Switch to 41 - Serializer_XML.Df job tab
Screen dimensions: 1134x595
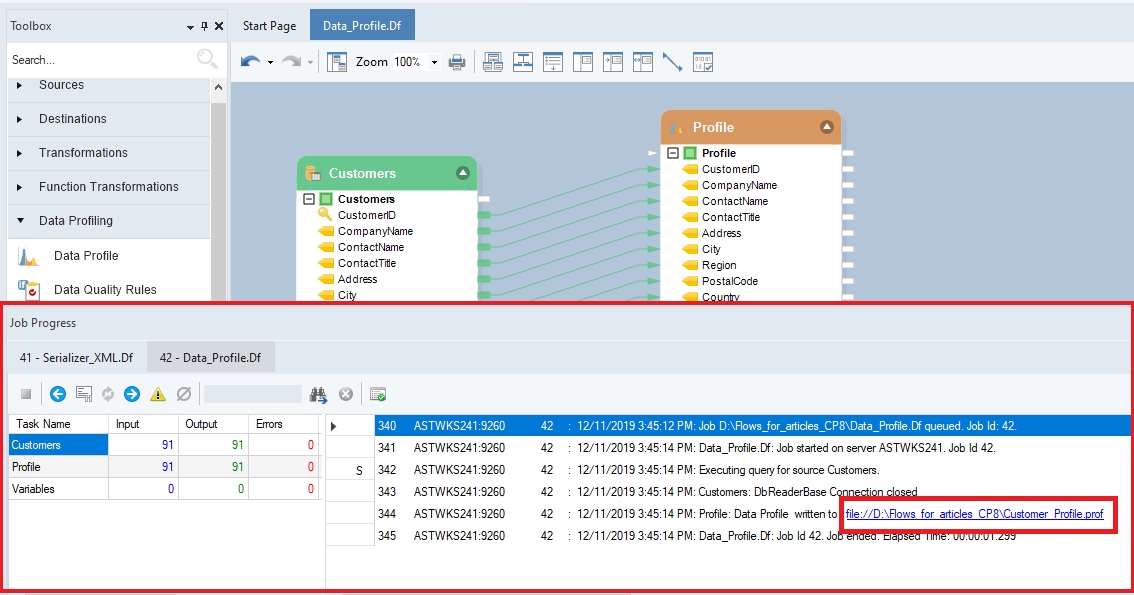[76, 357]
